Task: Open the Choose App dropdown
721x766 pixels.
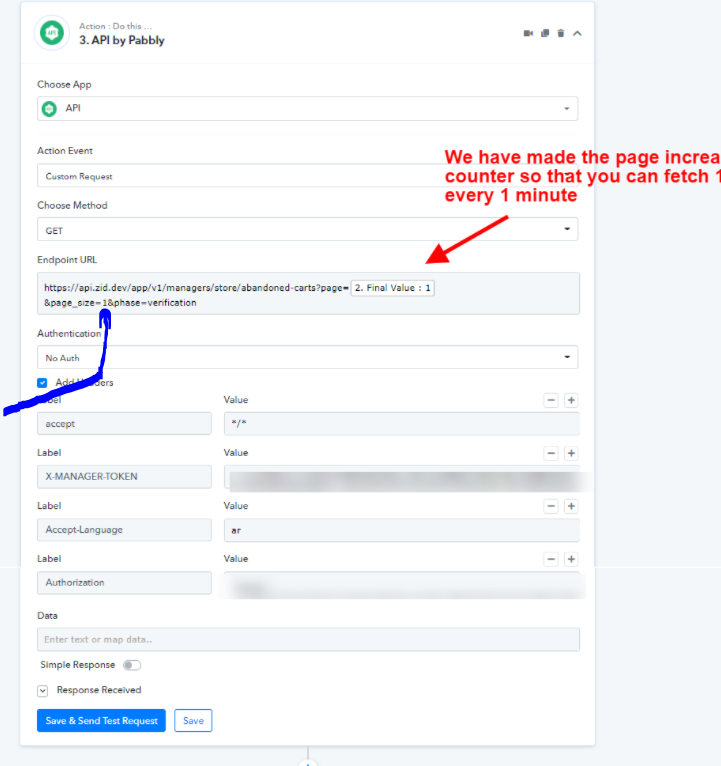Action: point(307,108)
